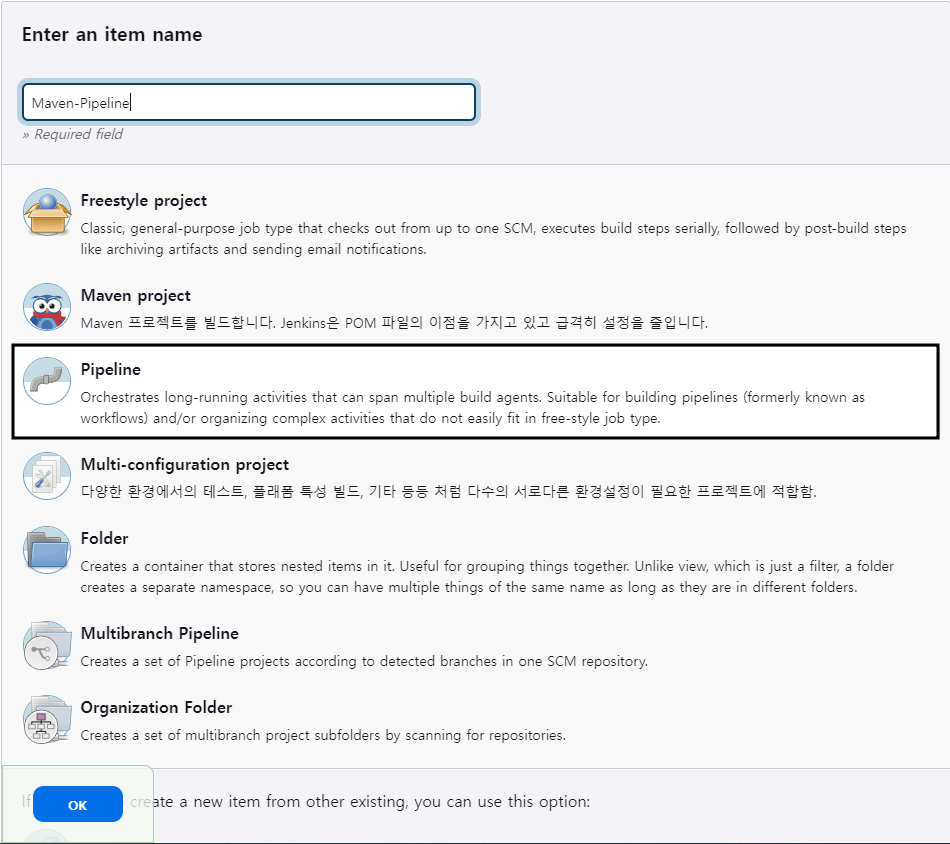Click the Freestyle project description text
The height and width of the screenshot is (844, 950).
[x=493, y=239]
